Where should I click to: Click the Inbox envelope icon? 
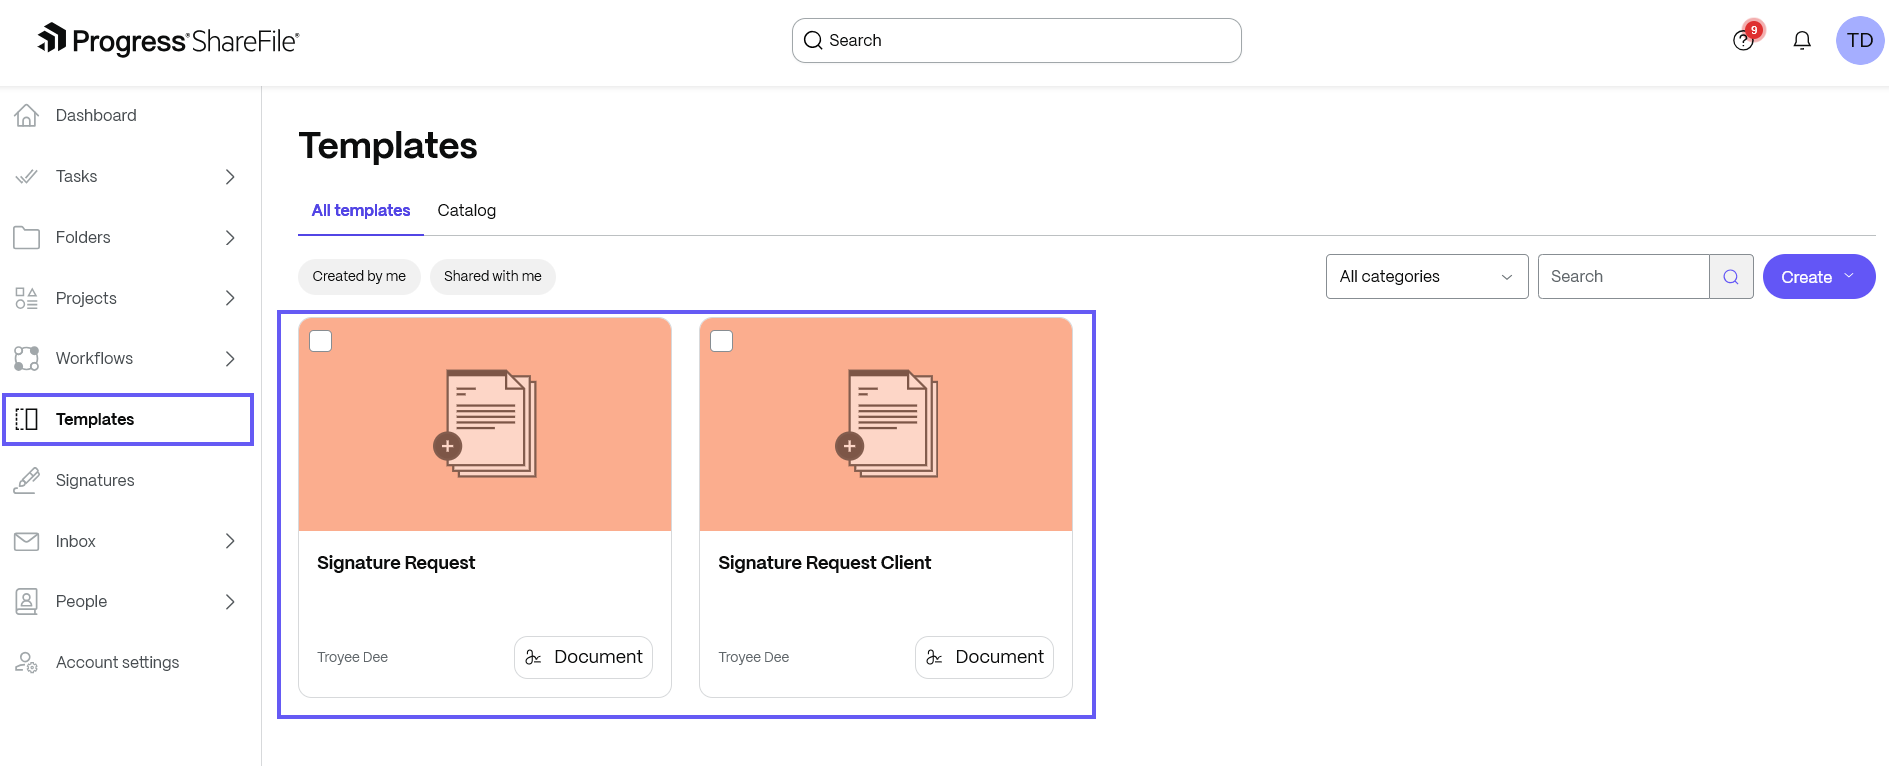[x=27, y=541]
